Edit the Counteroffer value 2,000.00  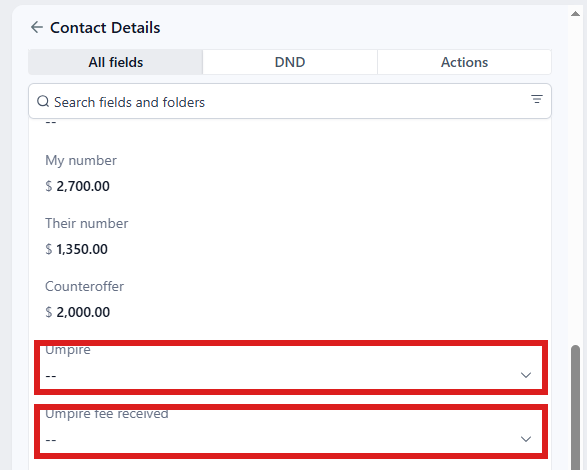pos(83,312)
